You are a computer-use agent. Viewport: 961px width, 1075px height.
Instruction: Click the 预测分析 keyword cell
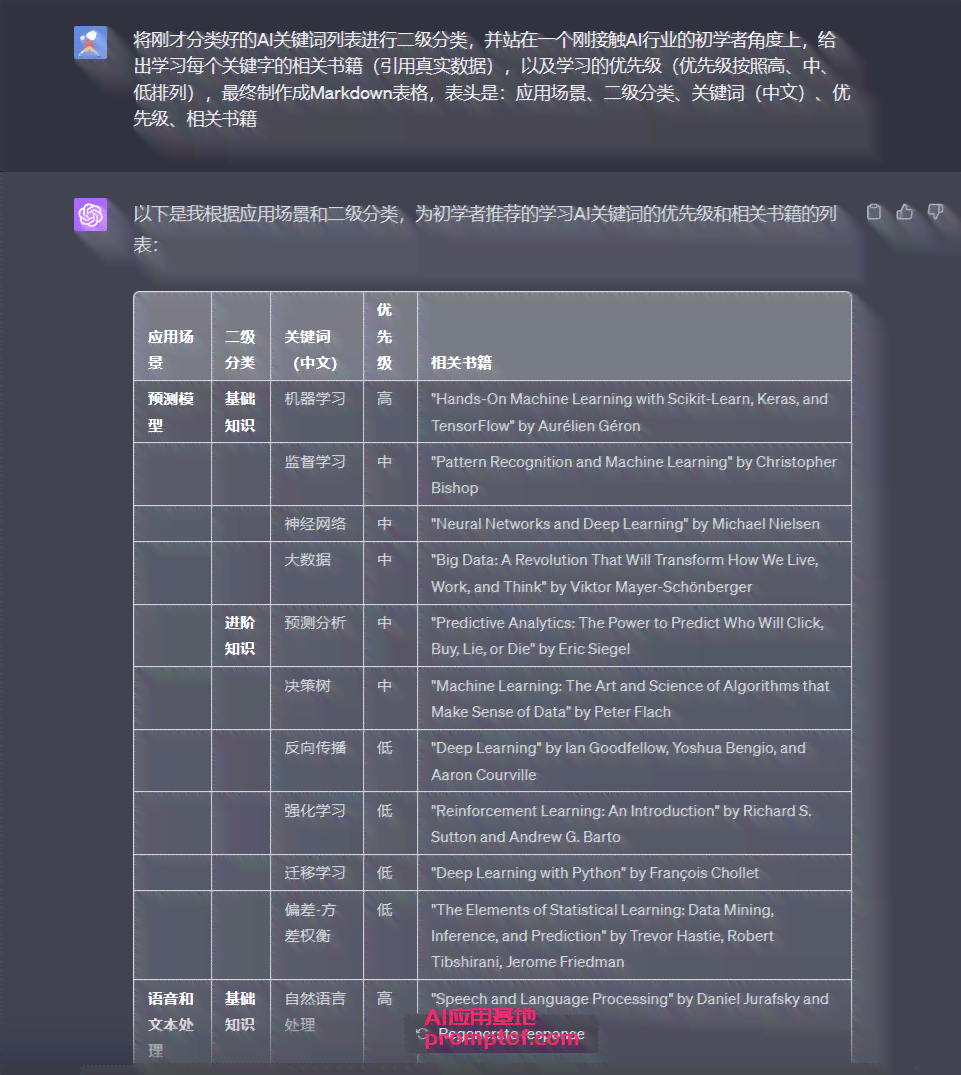pyautogui.click(x=317, y=636)
